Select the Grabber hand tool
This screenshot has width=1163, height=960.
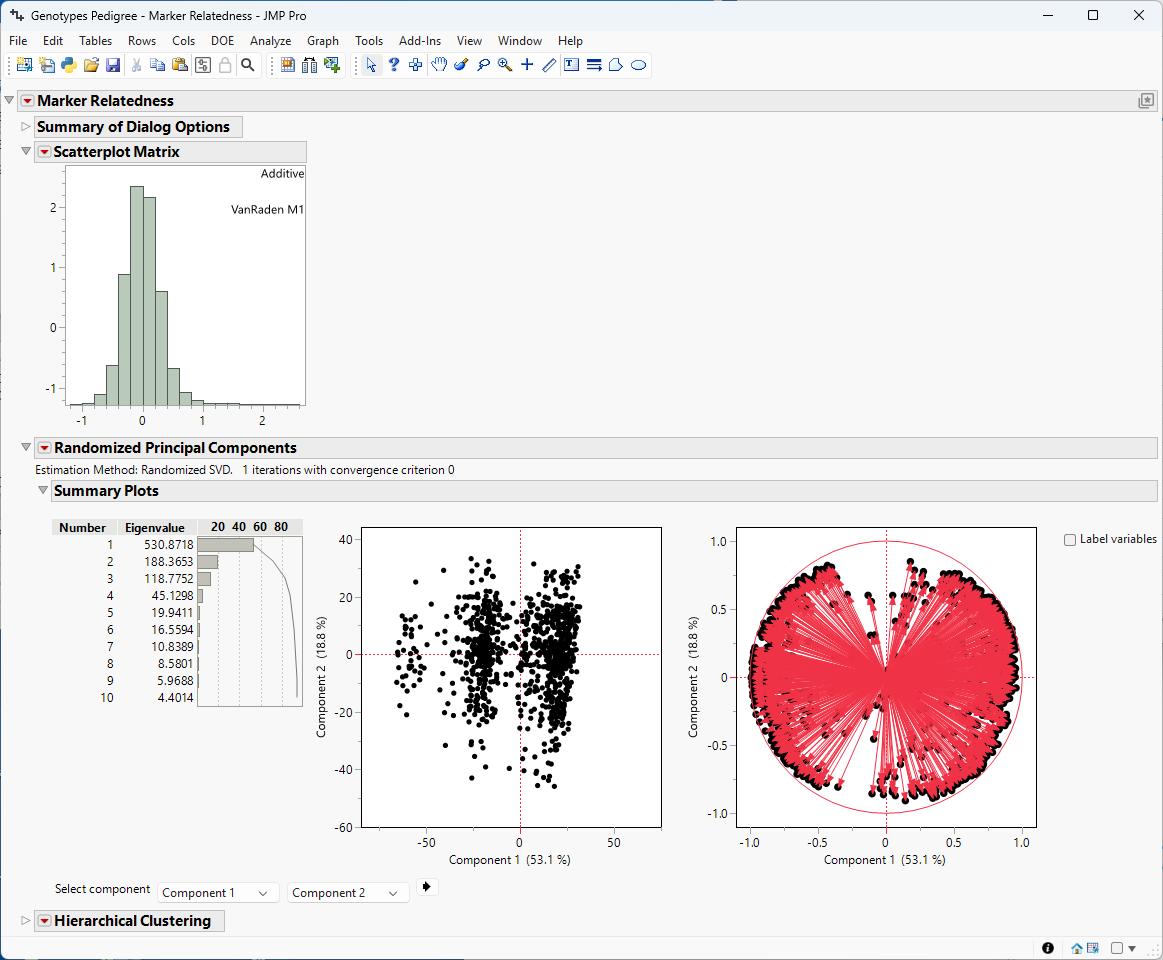click(439, 65)
